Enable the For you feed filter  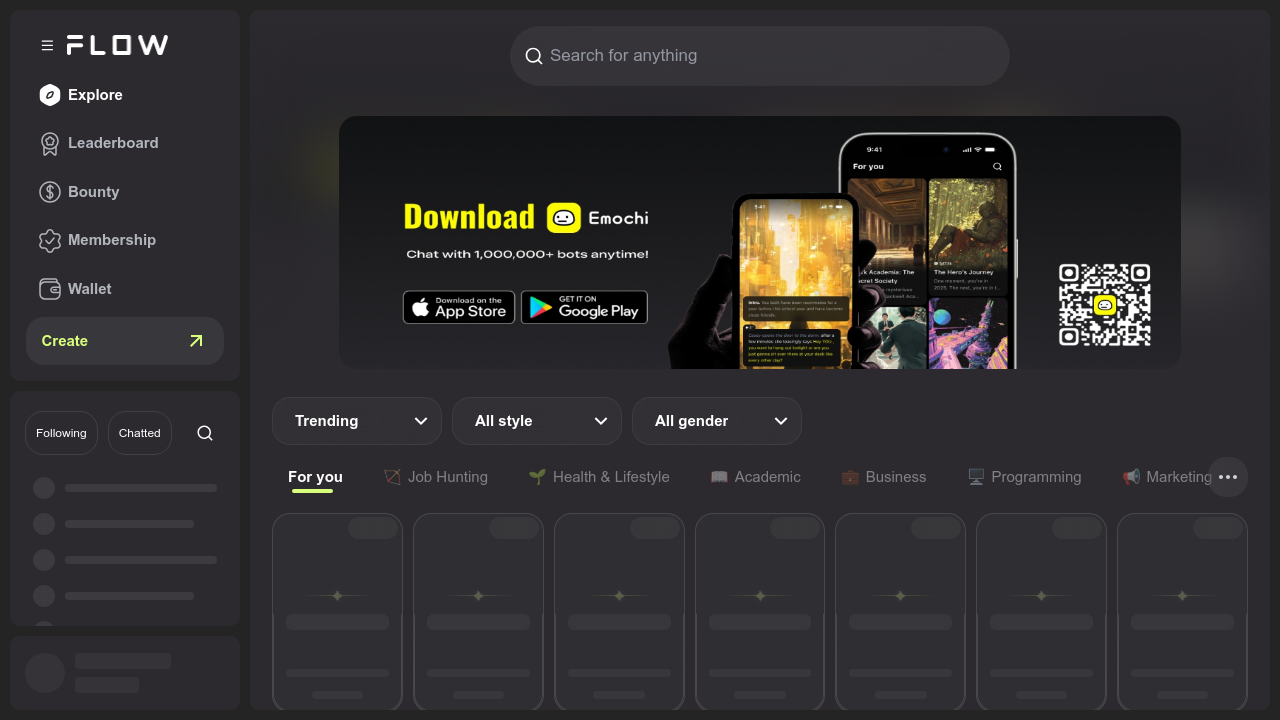(315, 477)
